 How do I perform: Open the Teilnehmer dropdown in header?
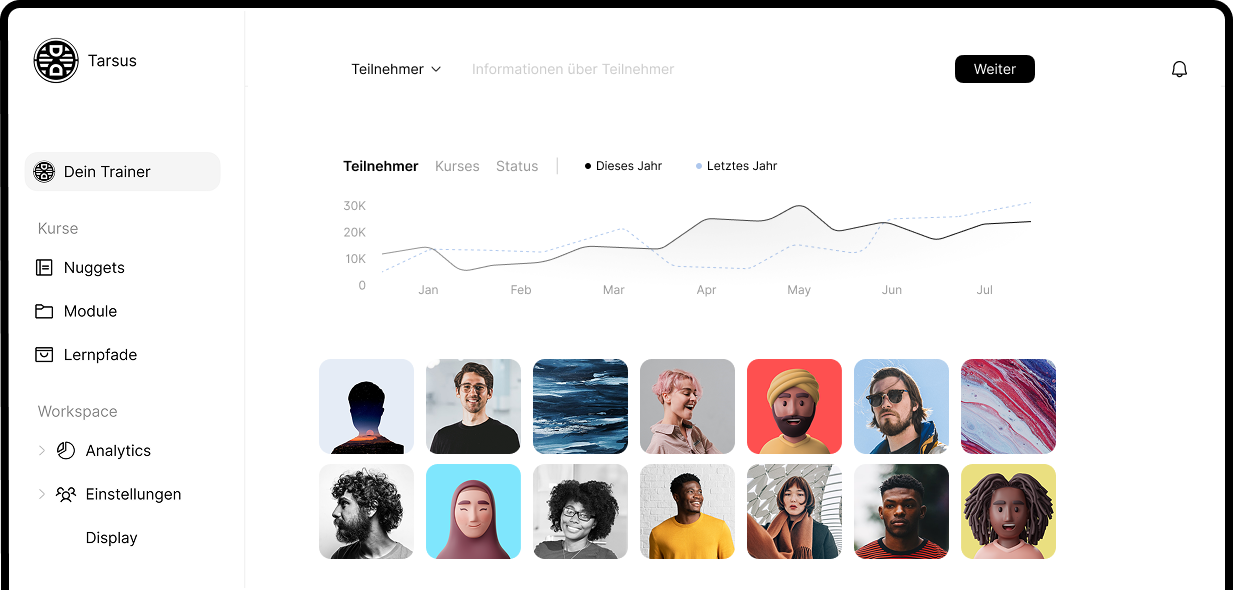(x=396, y=69)
